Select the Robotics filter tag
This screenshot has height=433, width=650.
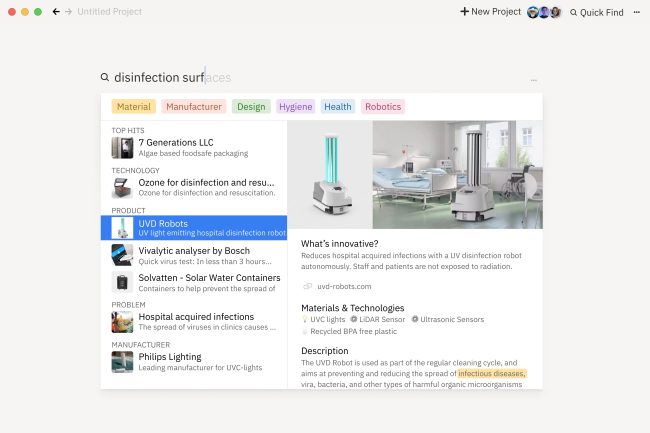coord(383,106)
